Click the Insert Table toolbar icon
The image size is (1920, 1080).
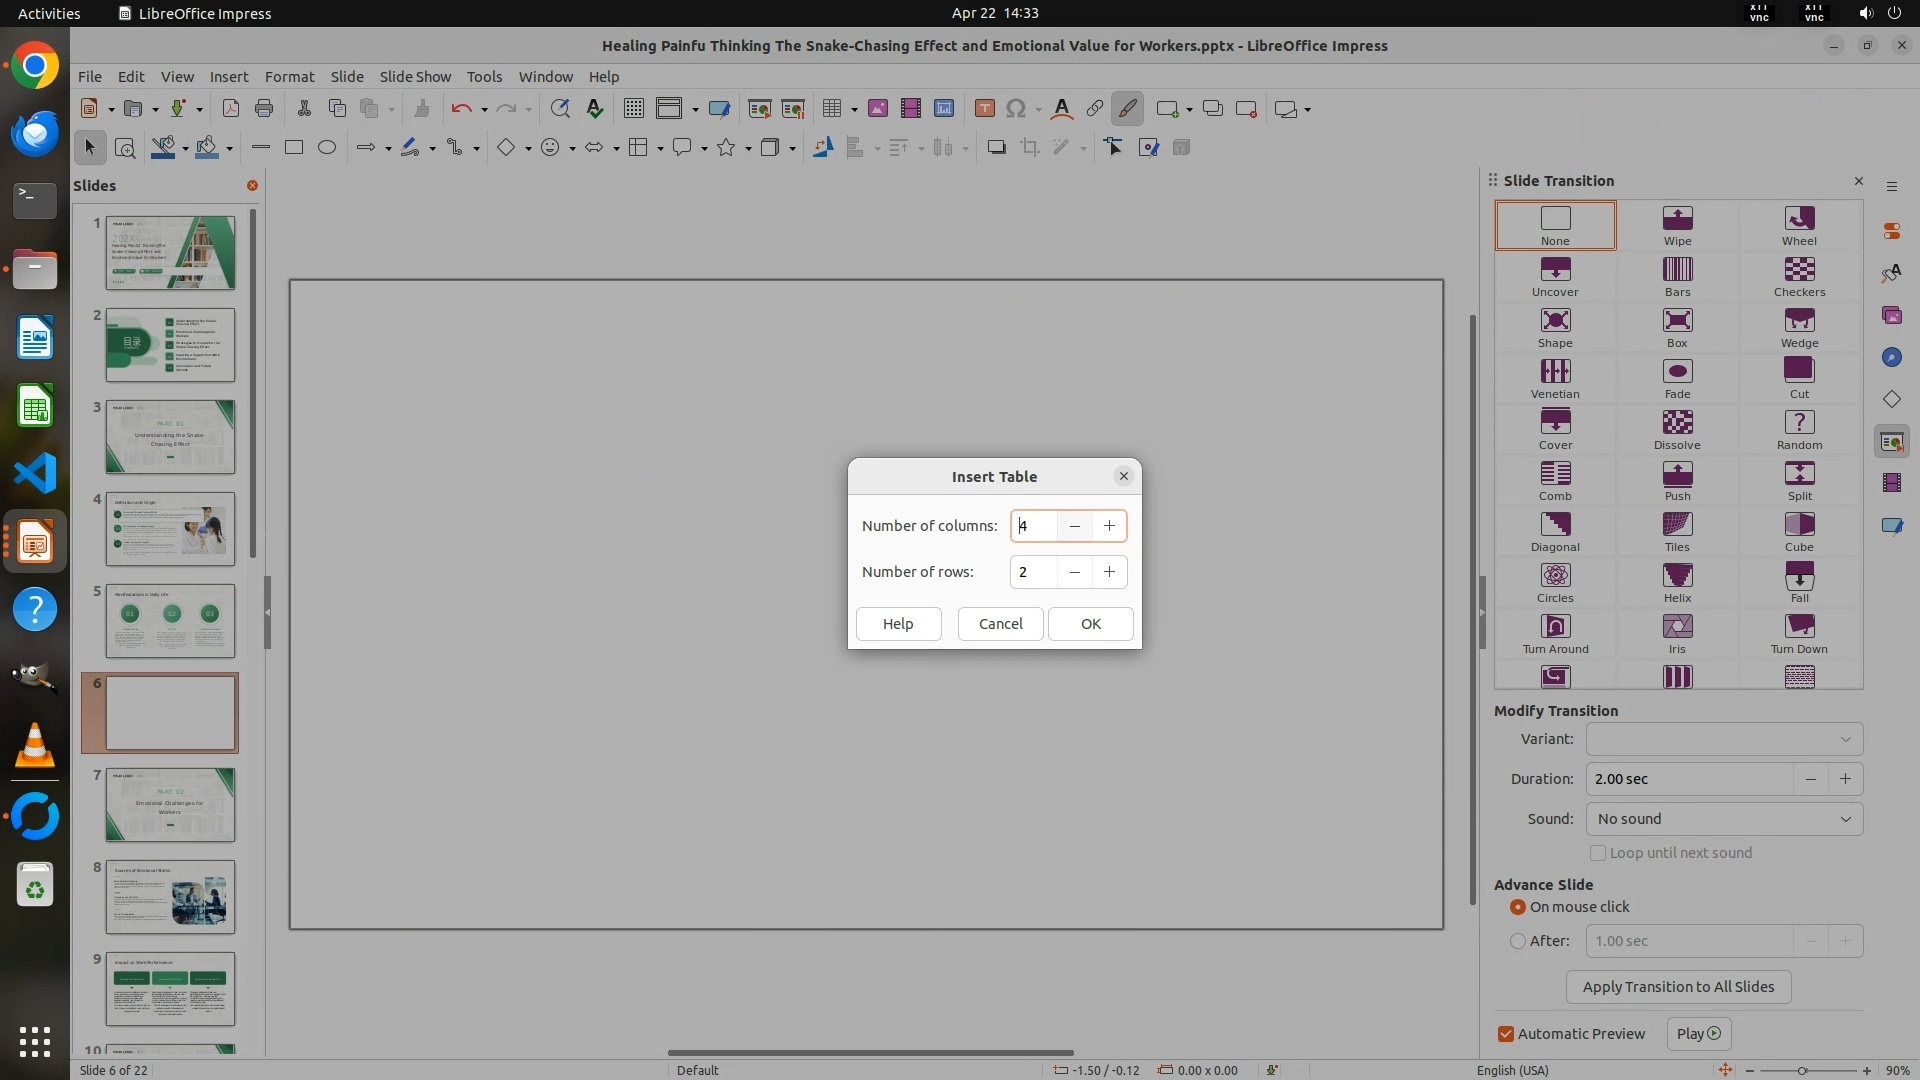pos(831,109)
